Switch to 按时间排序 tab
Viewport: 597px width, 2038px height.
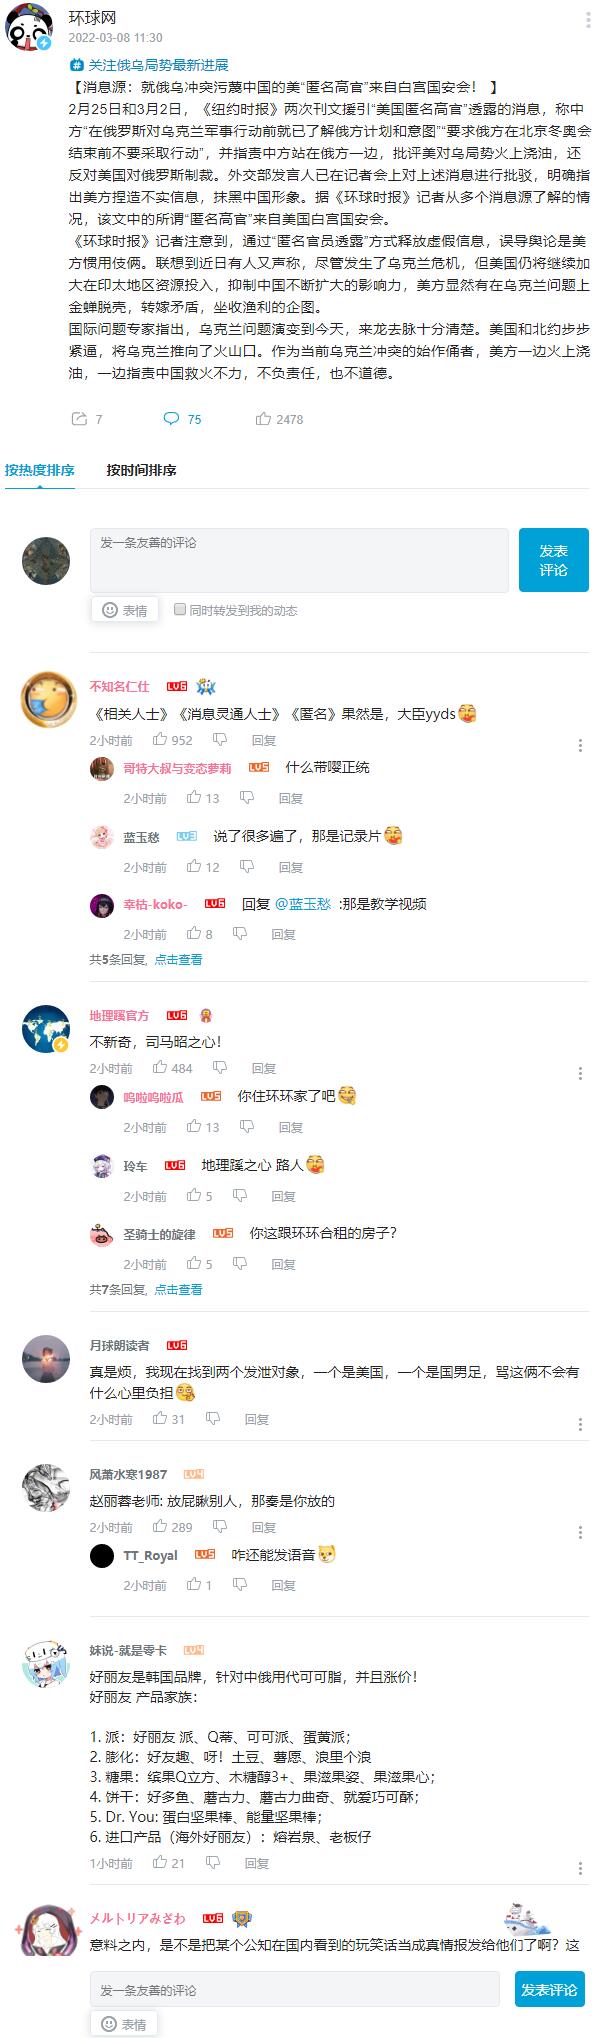click(x=141, y=470)
